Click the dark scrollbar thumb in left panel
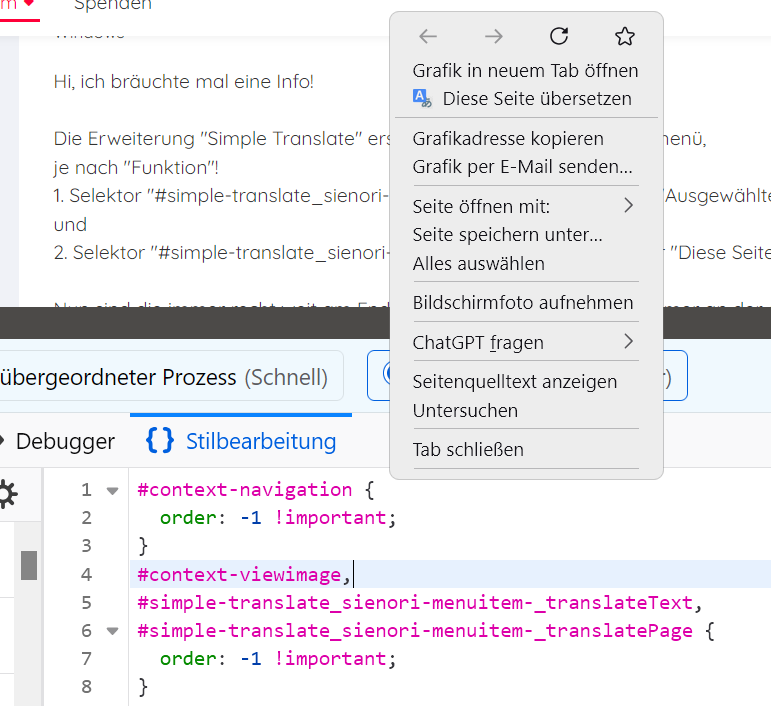The height and width of the screenshot is (706, 771). pyautogui.click(x=29, y=565)
